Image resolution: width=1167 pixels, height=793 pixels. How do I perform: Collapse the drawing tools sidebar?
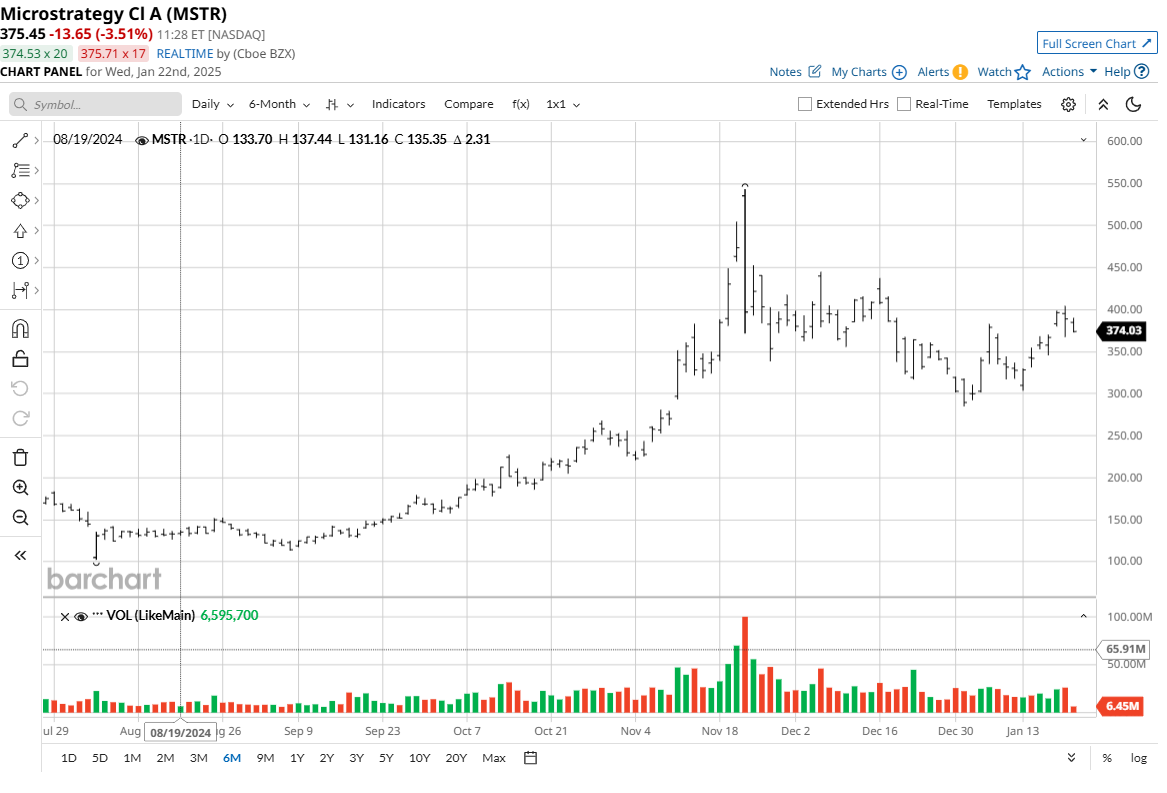tap(20, 555)
